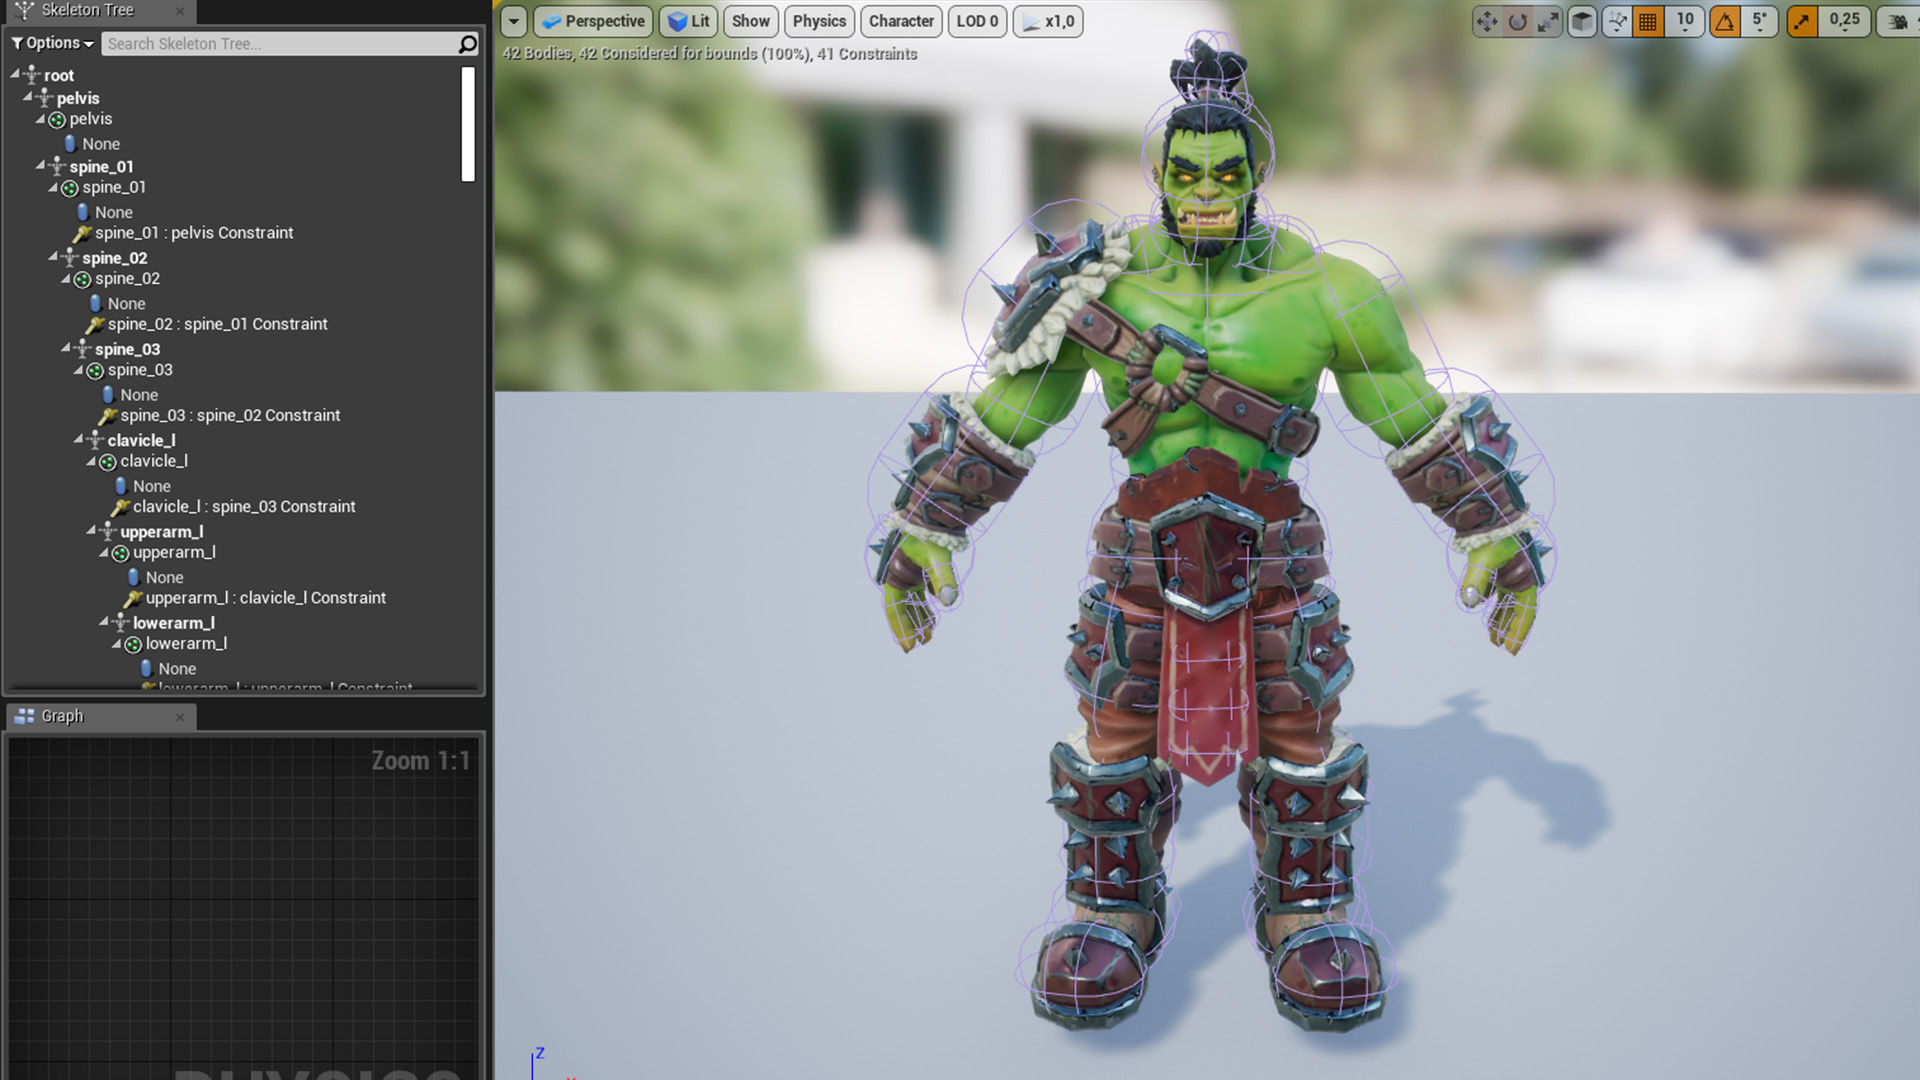Select upperarm_l : clavicle_l Constraint
This screenshot has width=1920, height=1080.
255,598
